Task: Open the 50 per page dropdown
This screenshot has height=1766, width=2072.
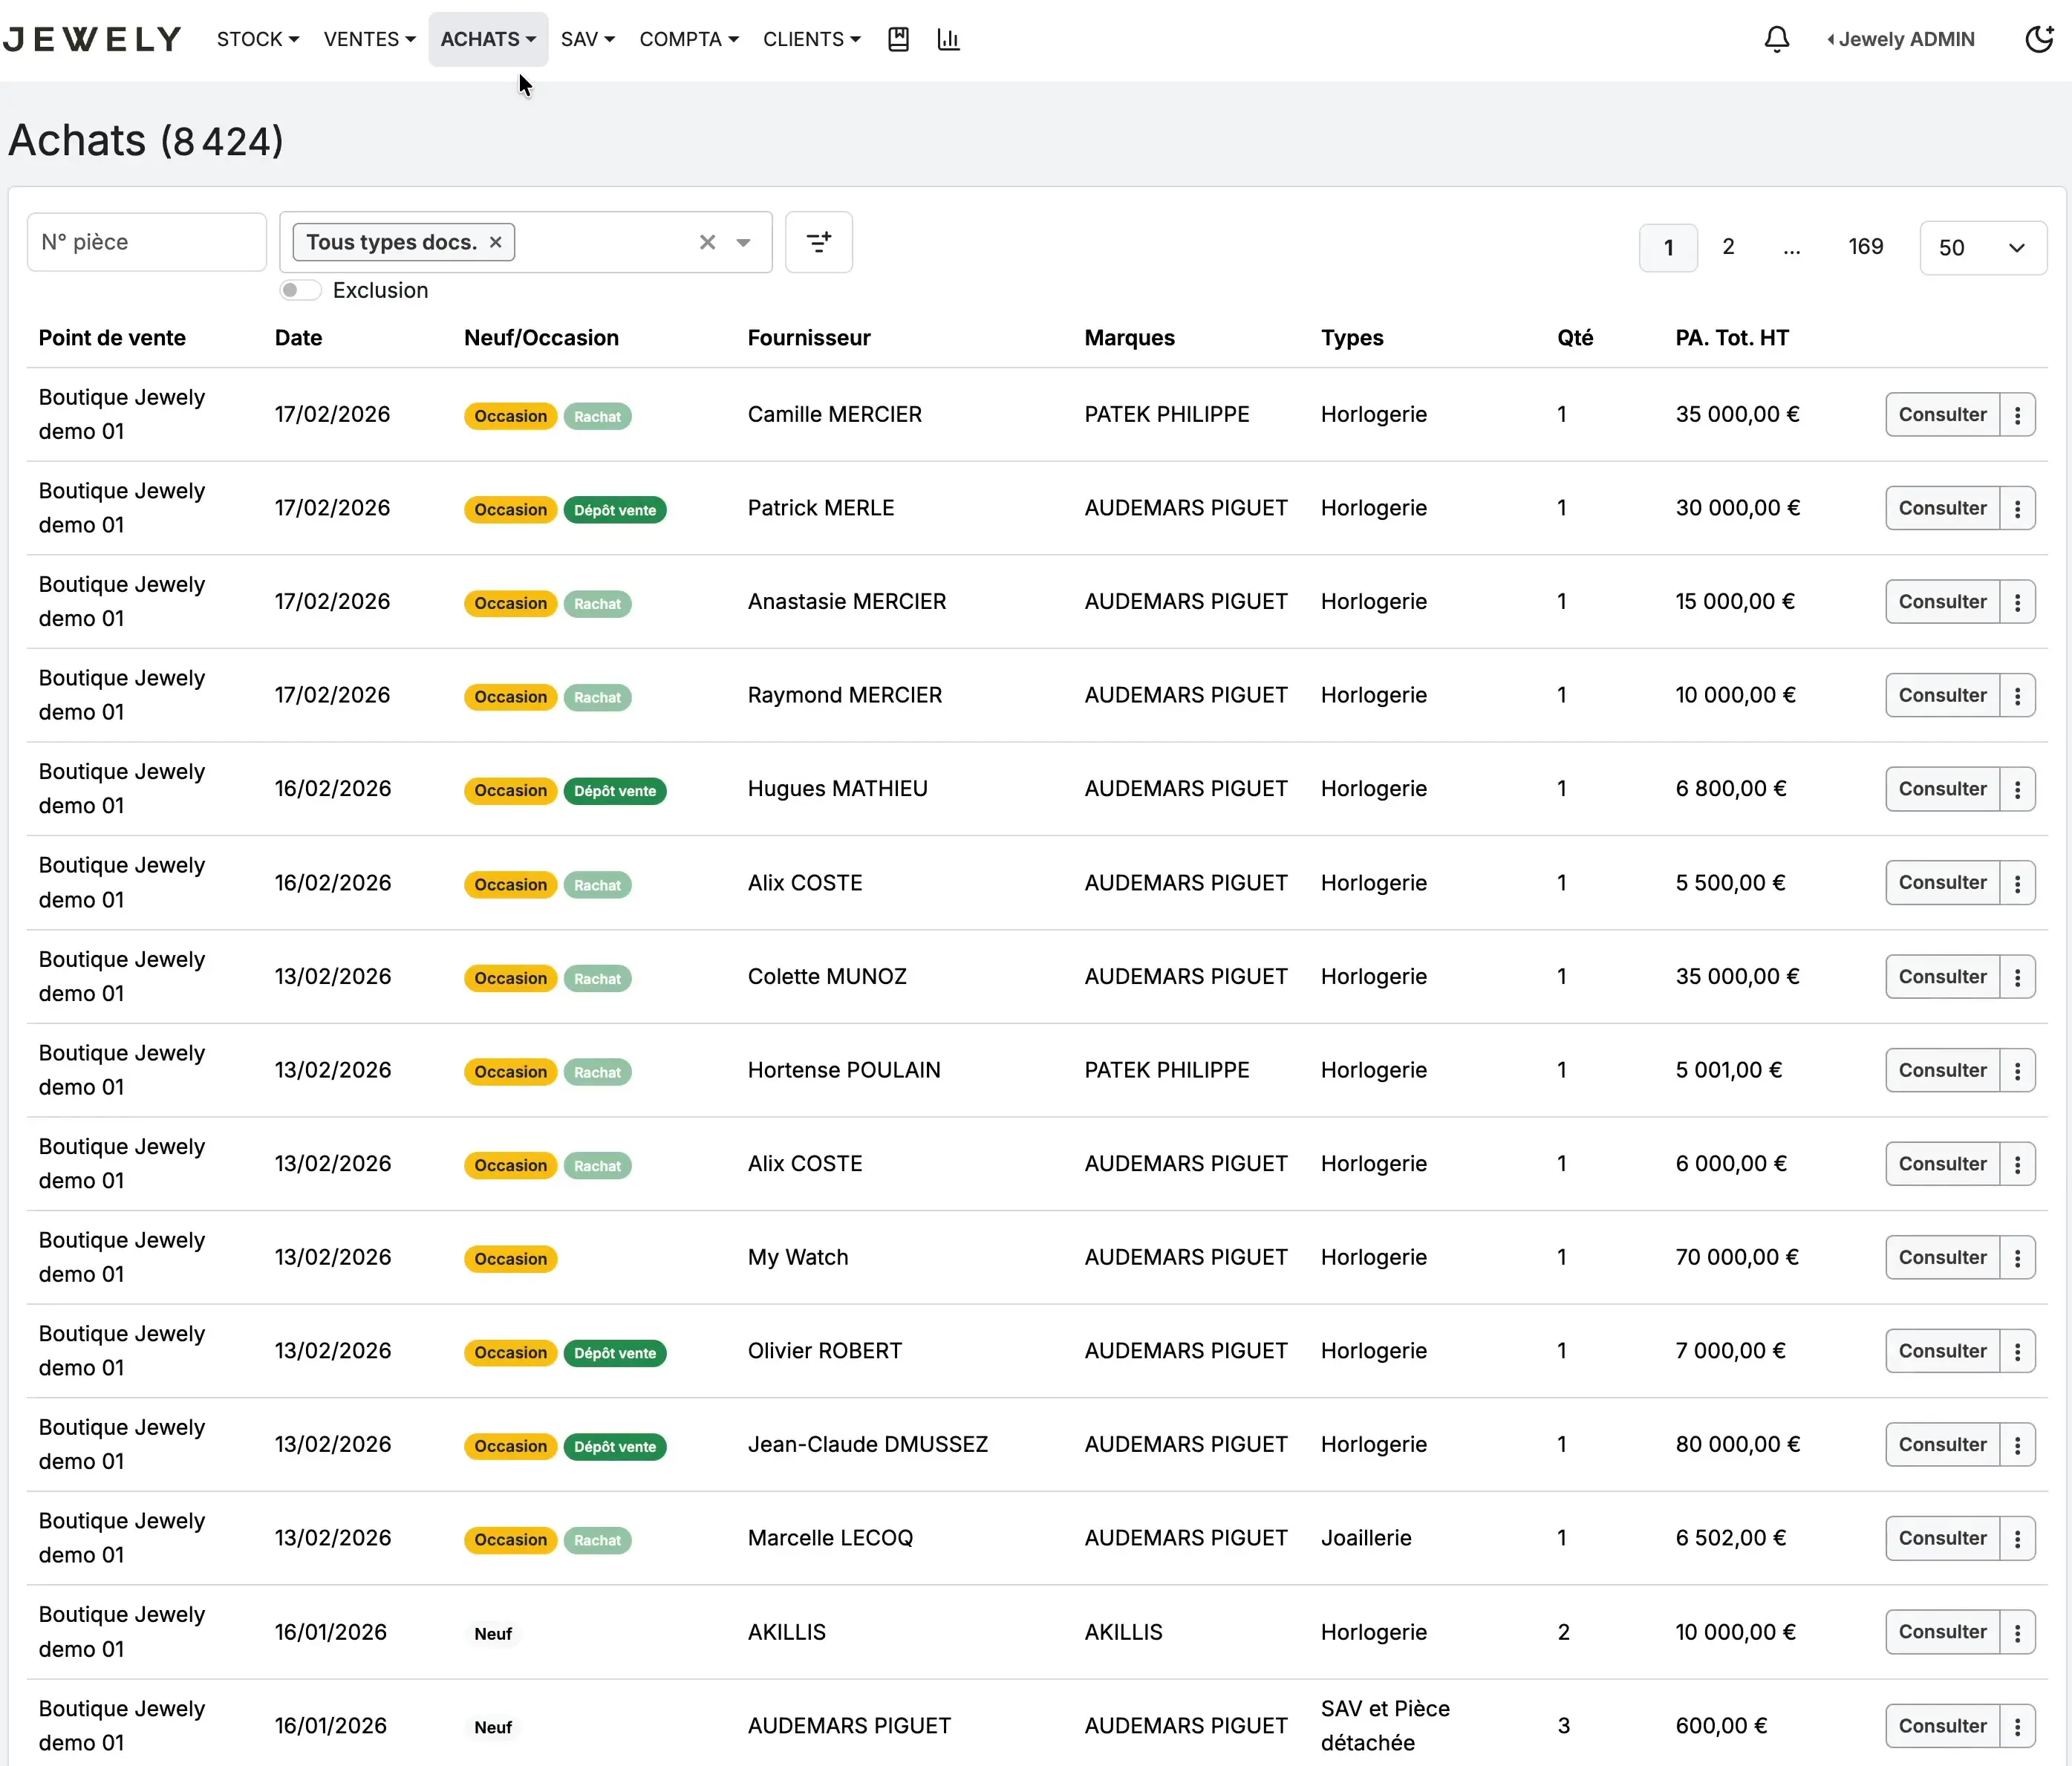Action: pos(1982,247)
